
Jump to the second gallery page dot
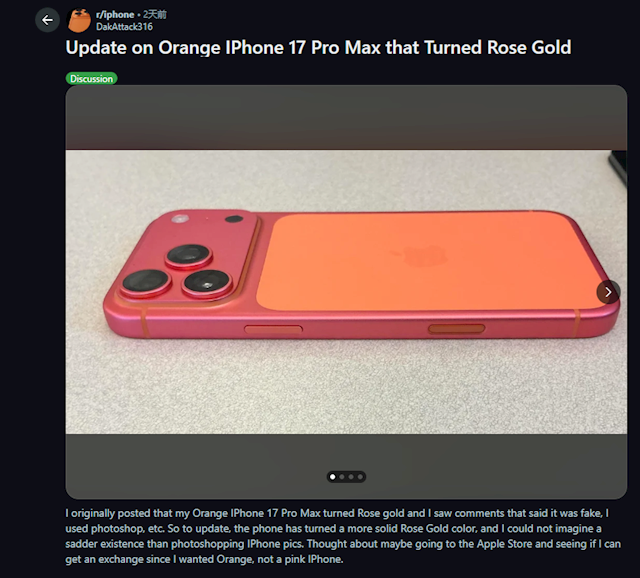pos(342,477)
